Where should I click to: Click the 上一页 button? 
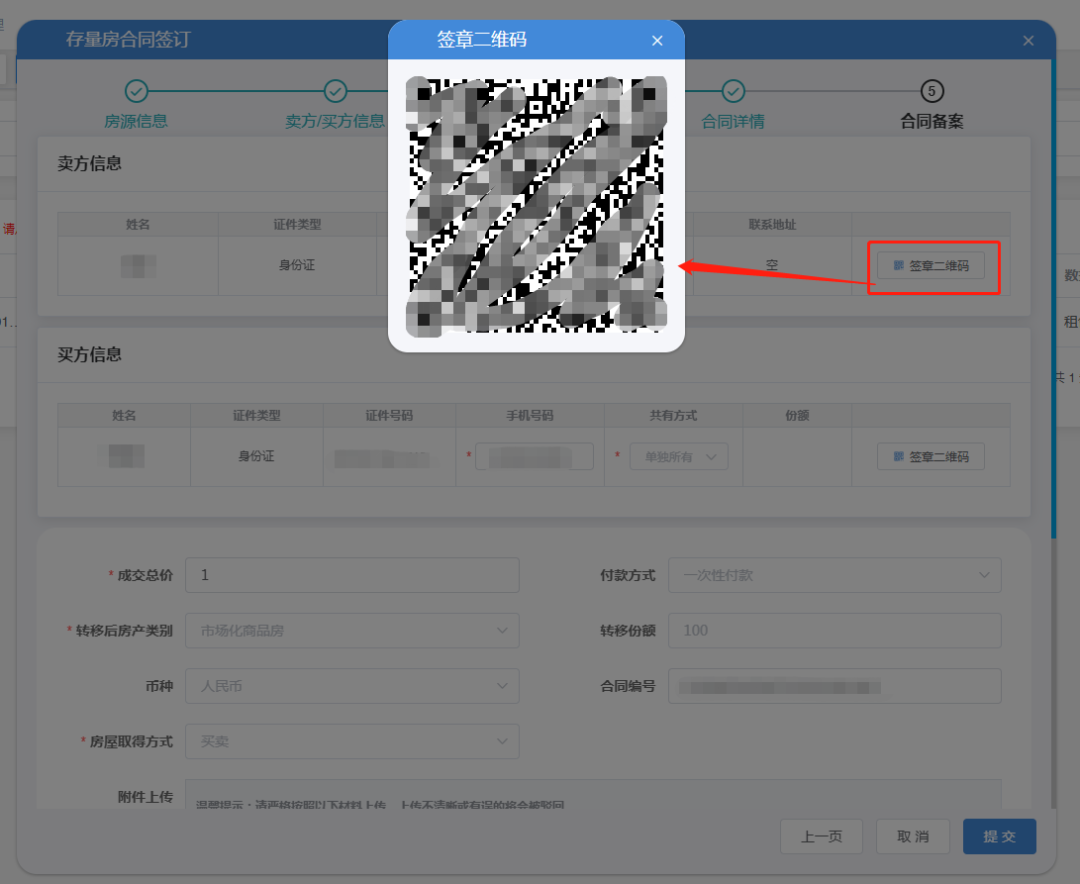(x=821, y=836)
